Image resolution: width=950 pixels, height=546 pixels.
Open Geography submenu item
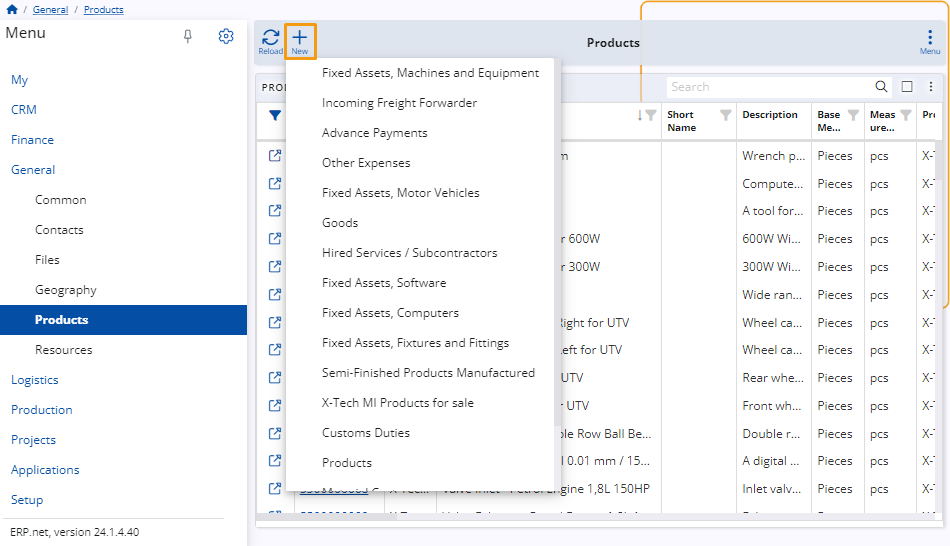point(65,290)
